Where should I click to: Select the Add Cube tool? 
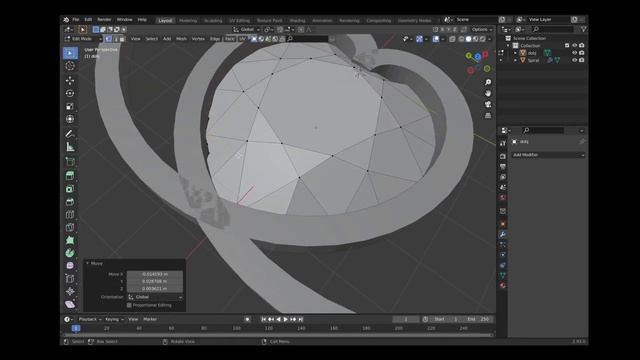tap(70, 161)
